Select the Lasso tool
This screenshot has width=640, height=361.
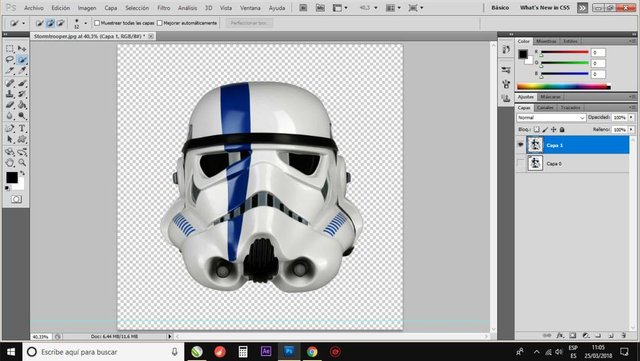coord(10,60)
